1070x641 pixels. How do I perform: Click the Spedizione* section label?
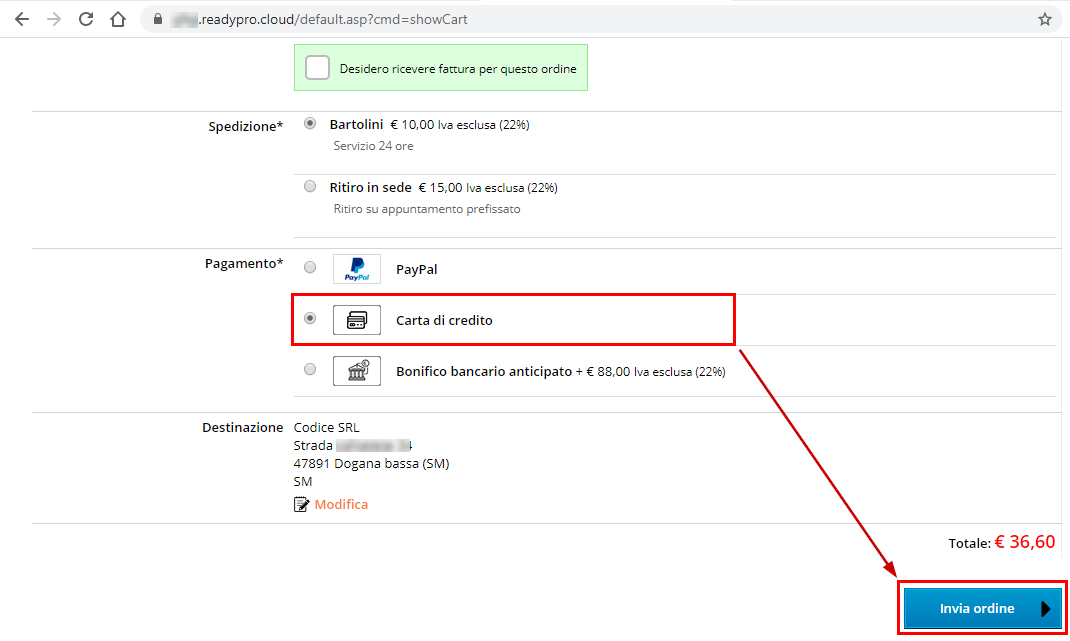click(x=246, y=126)
